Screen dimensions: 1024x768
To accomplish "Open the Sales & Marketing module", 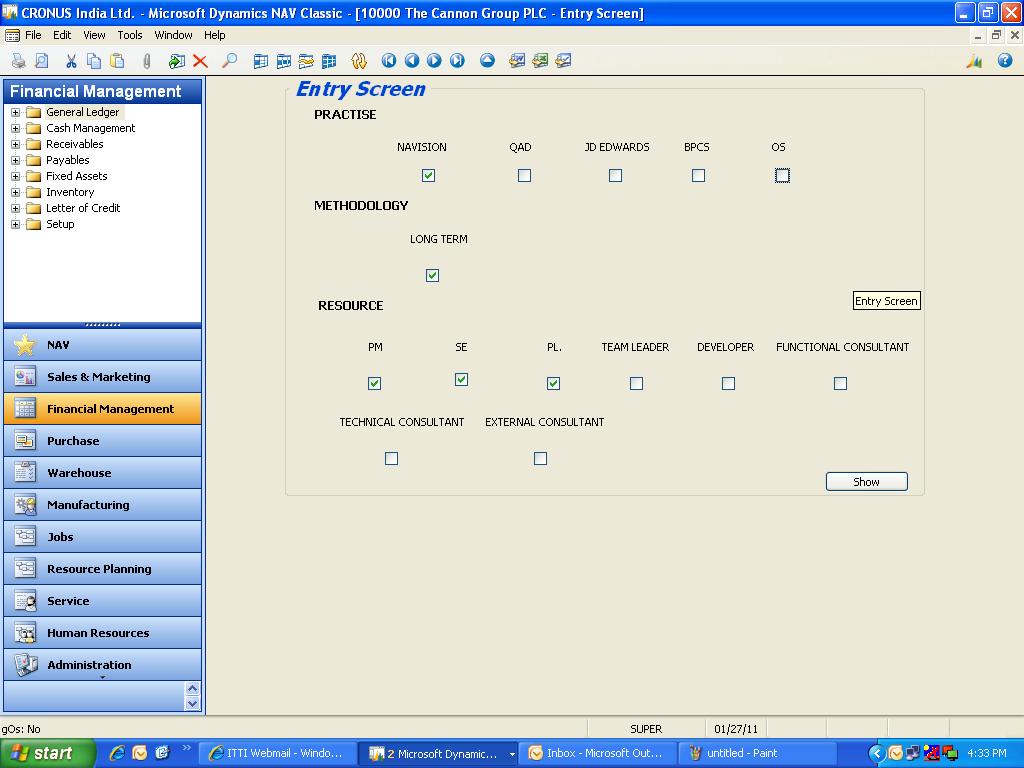I will [x=103, y=377].
